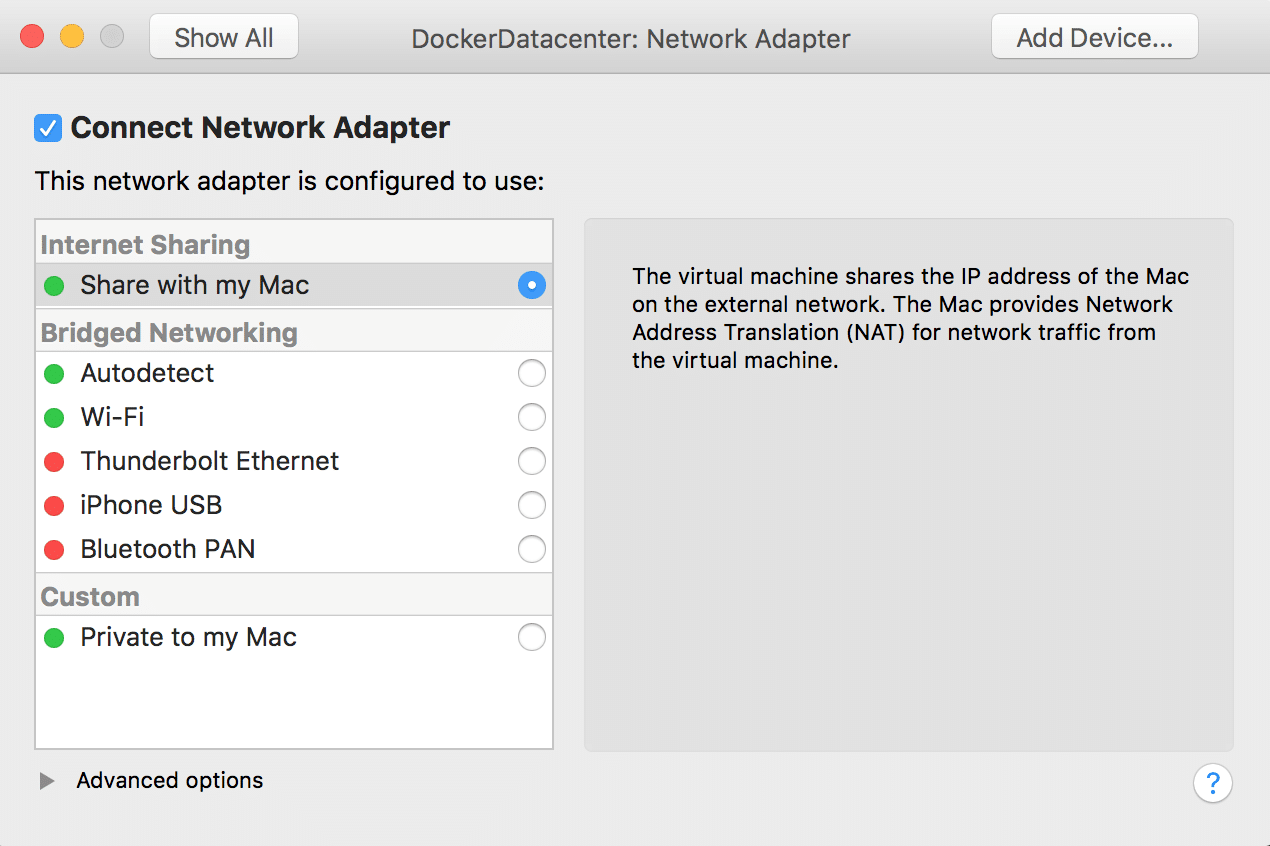Select the Private to my Mac radio button
Image resolution: width=1270 pixels, height=846 pixels.
pyautogui.click(x=531, y=637)
